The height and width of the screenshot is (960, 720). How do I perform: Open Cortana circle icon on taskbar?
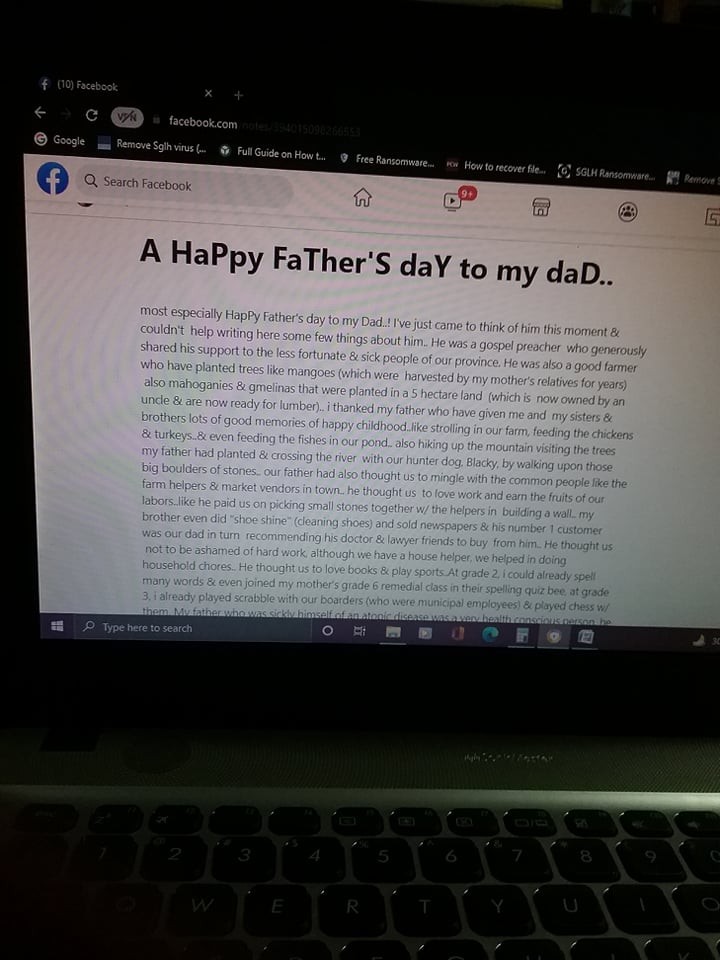pos(328,630)
